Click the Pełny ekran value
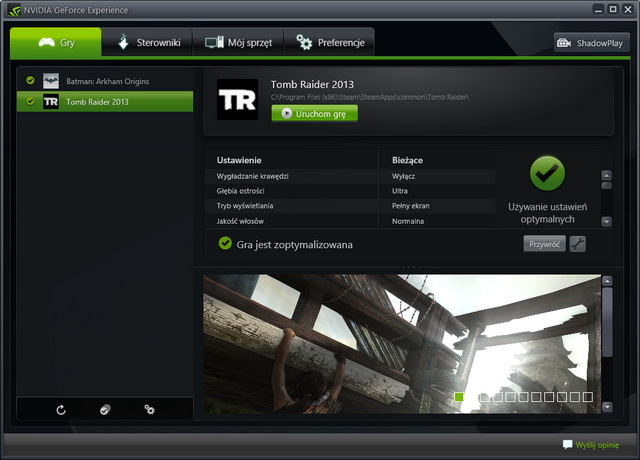 point(411,206)
